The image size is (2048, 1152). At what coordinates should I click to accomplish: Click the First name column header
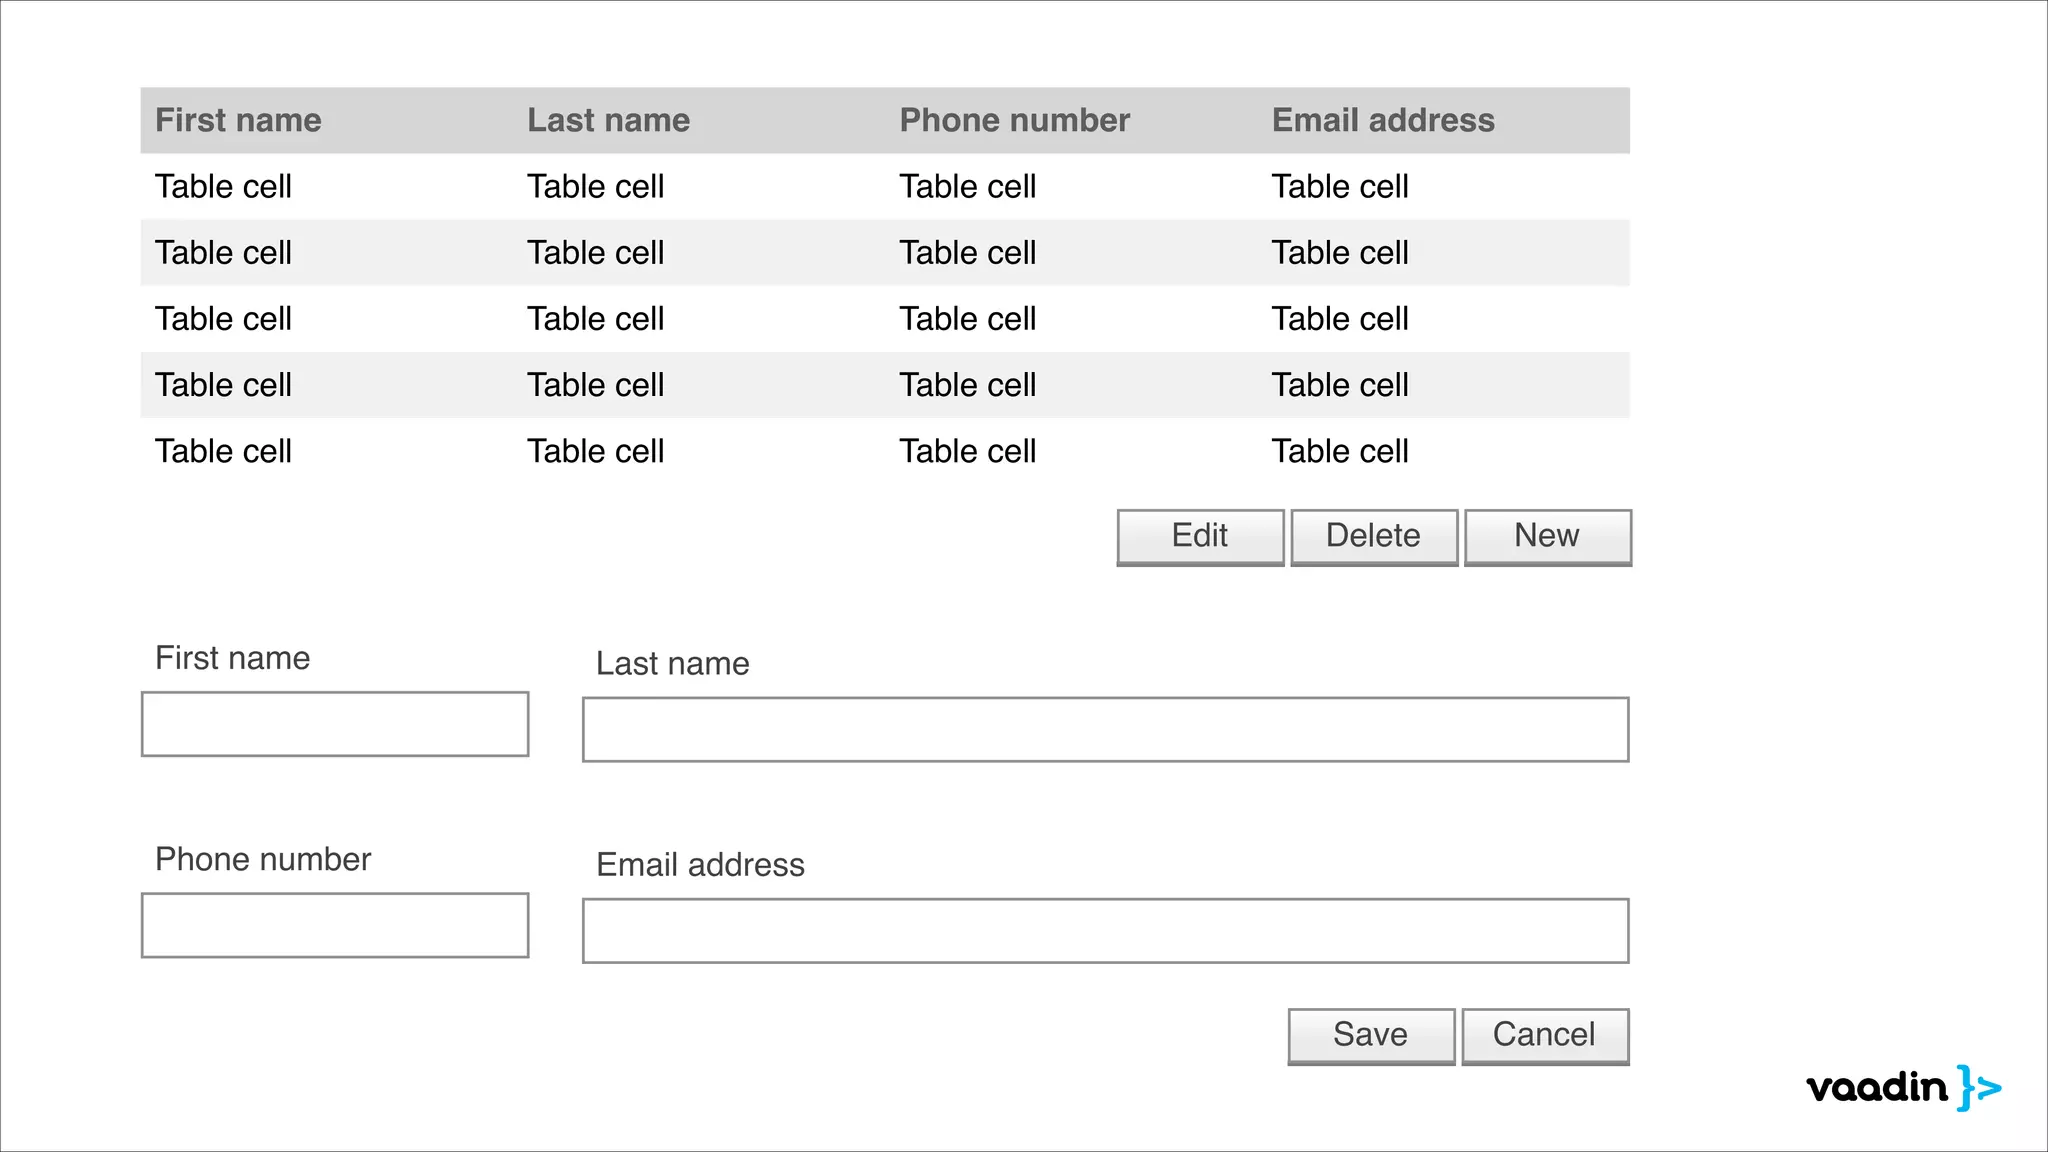coord(238,121)
